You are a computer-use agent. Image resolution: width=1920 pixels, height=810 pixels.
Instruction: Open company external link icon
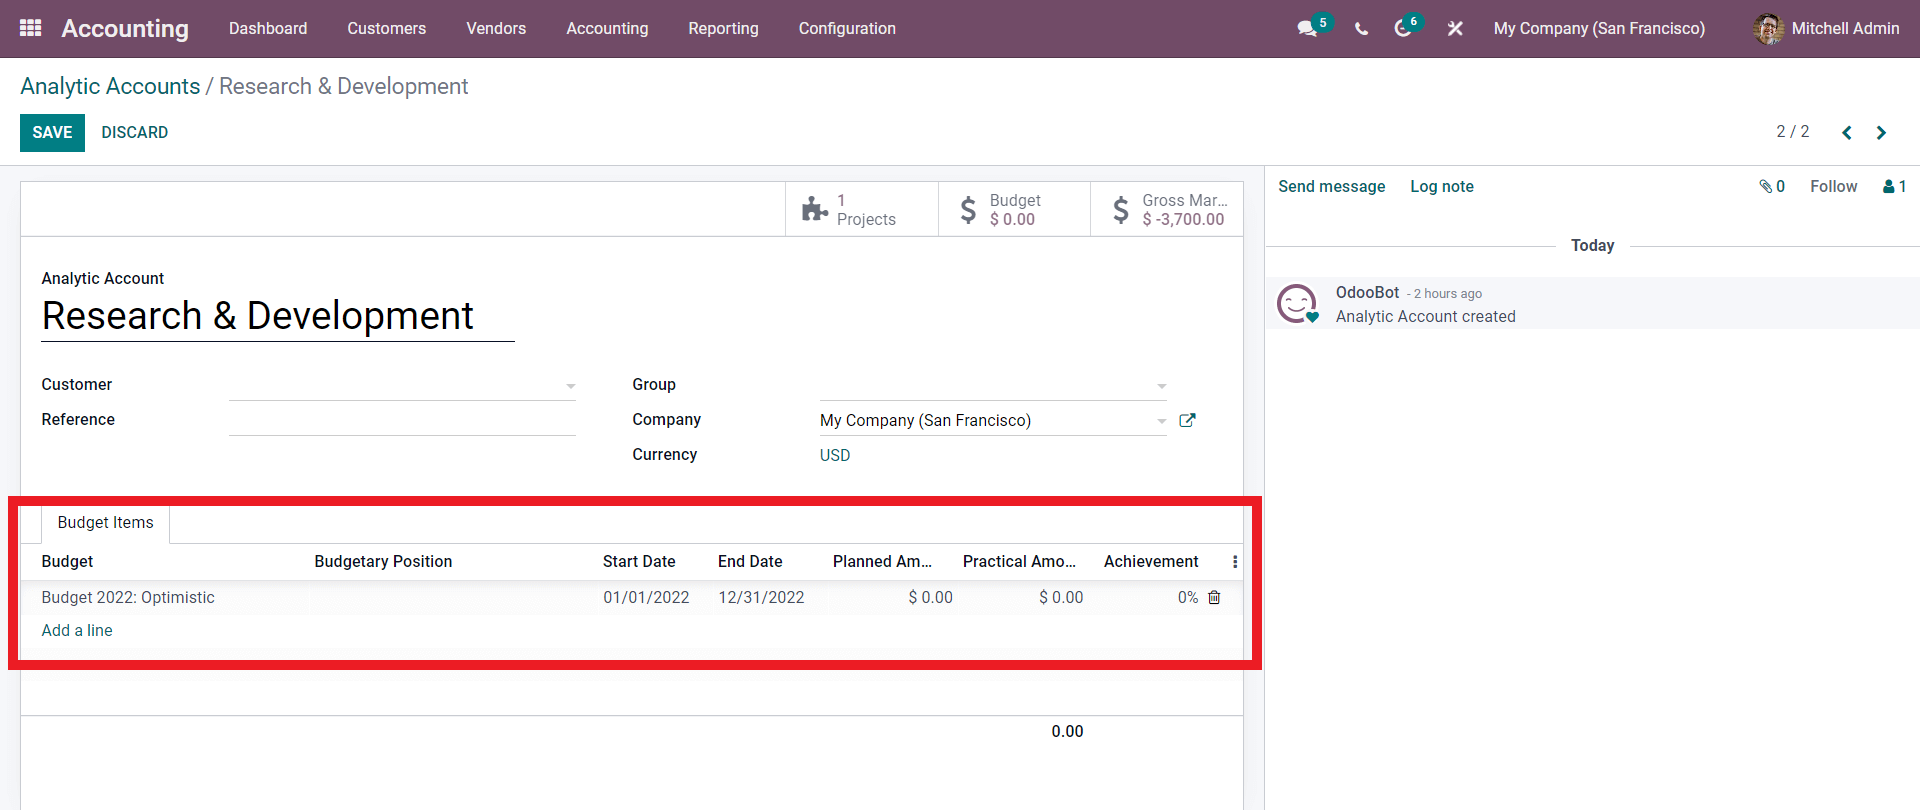pyautogui.click(x=1187, y=420)
